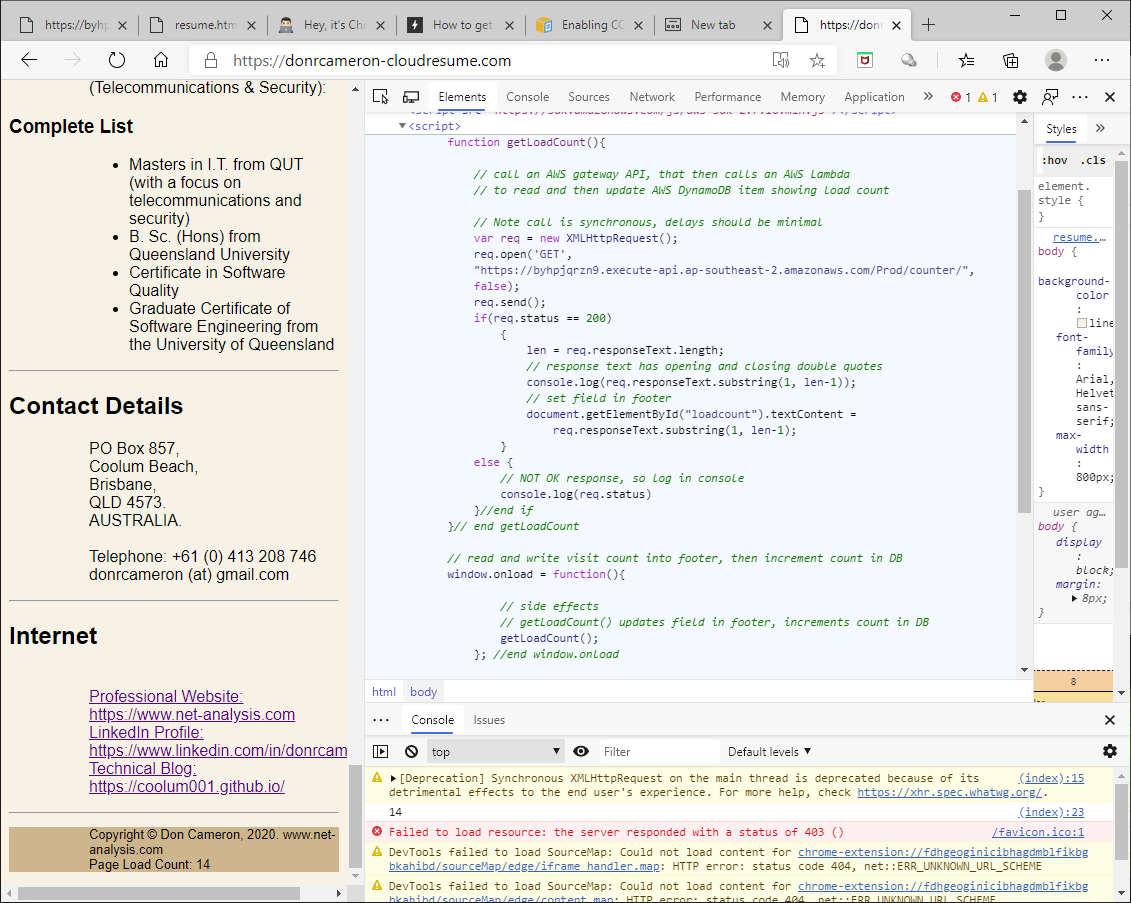Collapse the script element node
This screenshot has height=903, width=1131.
tap(402, 125)
